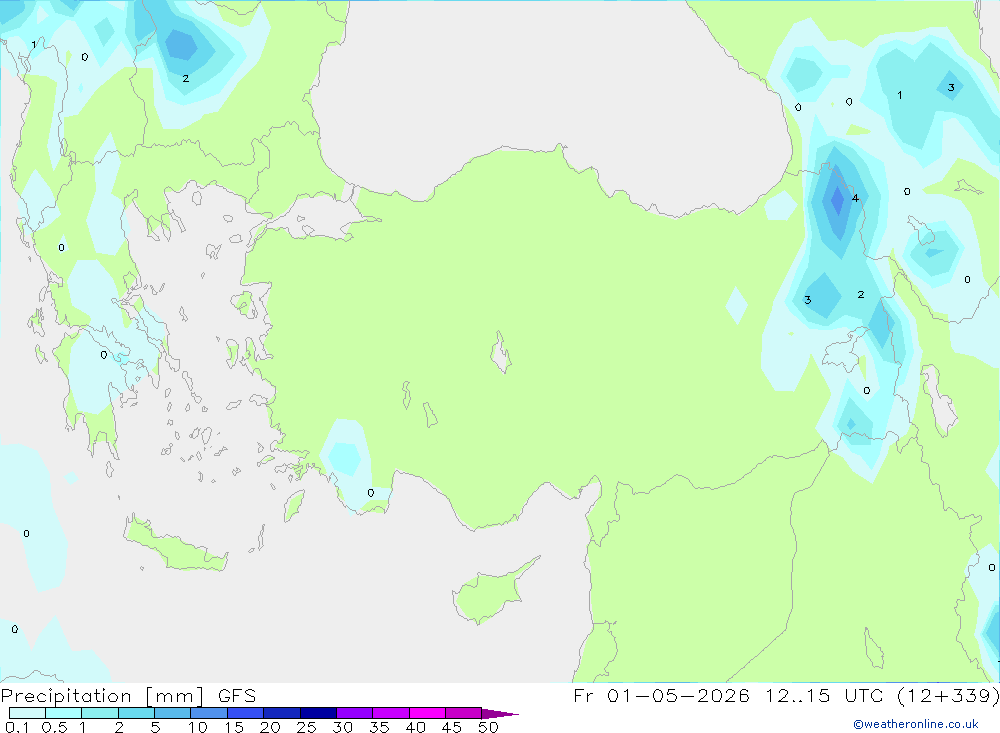The width and height of the screenshot is (1000, 733).
Task: Select the '25' legend scale label
Action: (x=306, y=727)
